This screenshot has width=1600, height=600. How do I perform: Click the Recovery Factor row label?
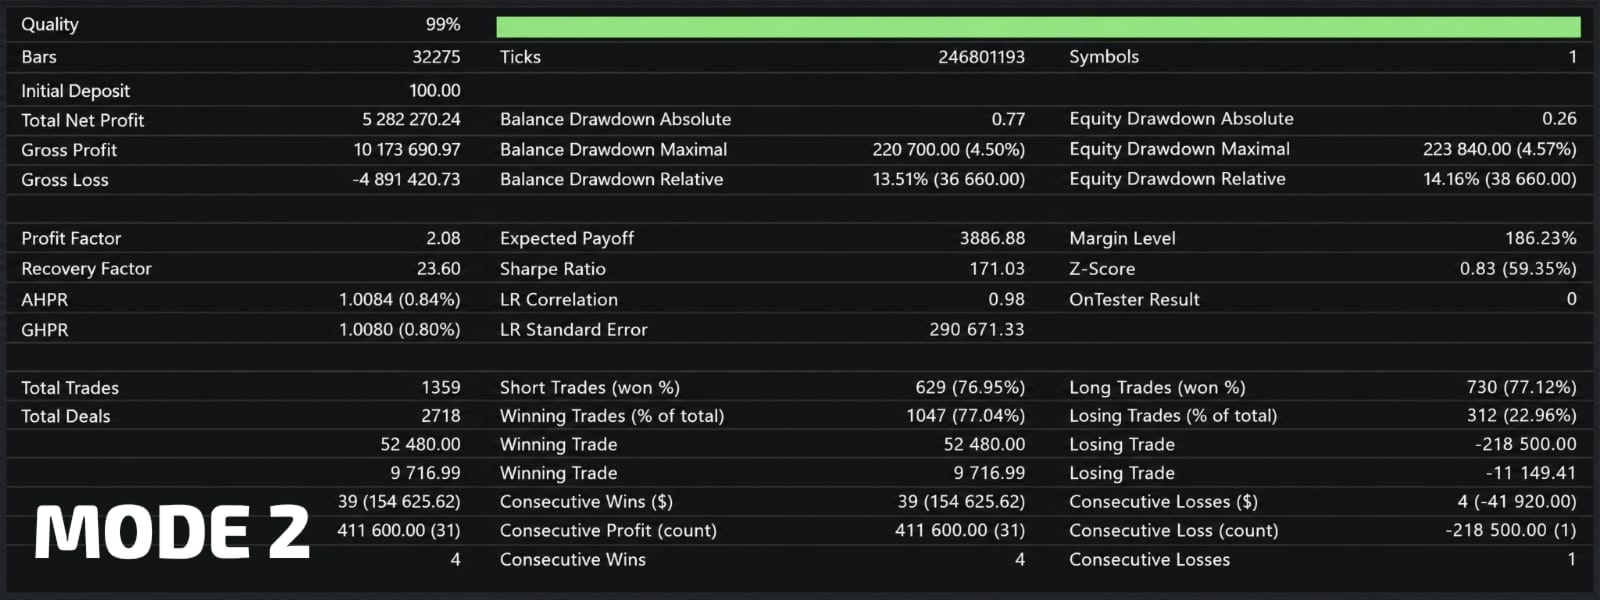pos(86,268)
